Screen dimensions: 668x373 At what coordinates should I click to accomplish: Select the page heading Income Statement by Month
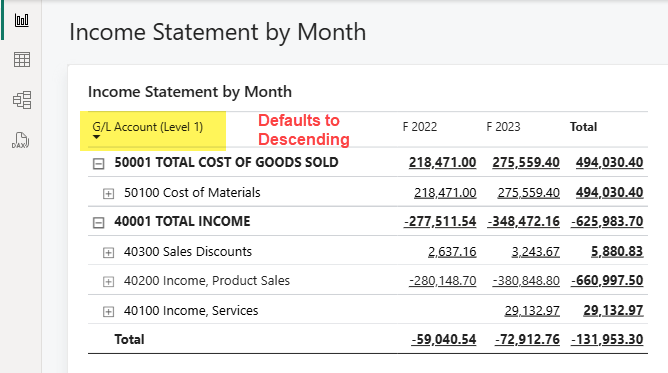(217, 32)
